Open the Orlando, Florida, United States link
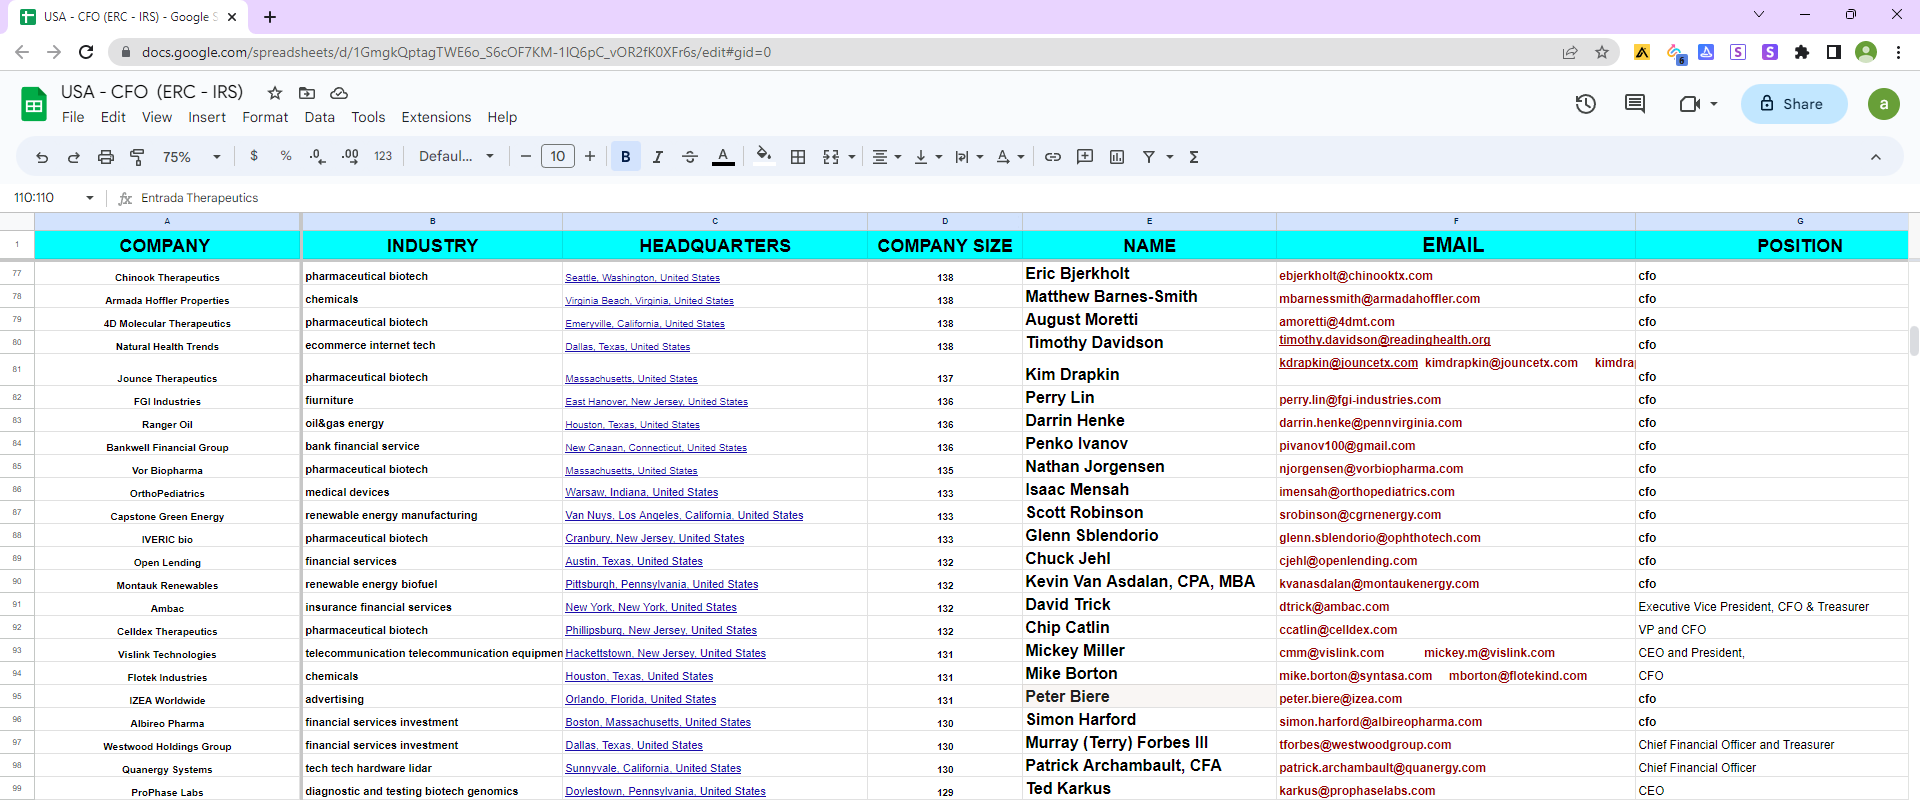The image size is (1922, 800). (x=641, y=700)
